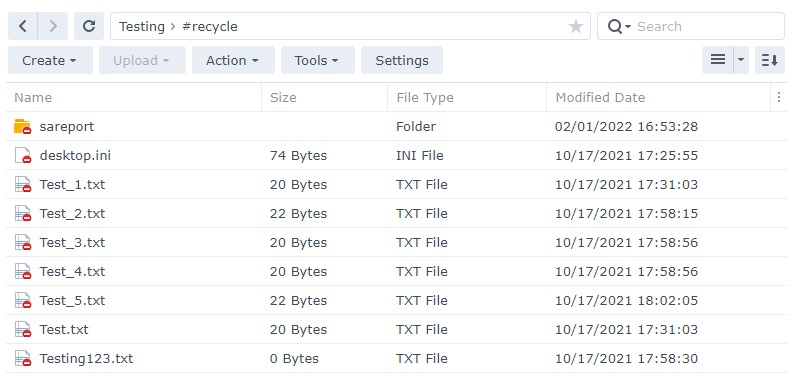Select the Test_4.txt file name
The height and width of the screenshot is (378, 793).
point(72,272)
